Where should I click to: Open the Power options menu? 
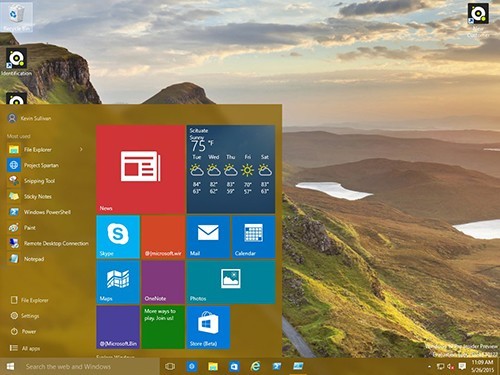23,332
